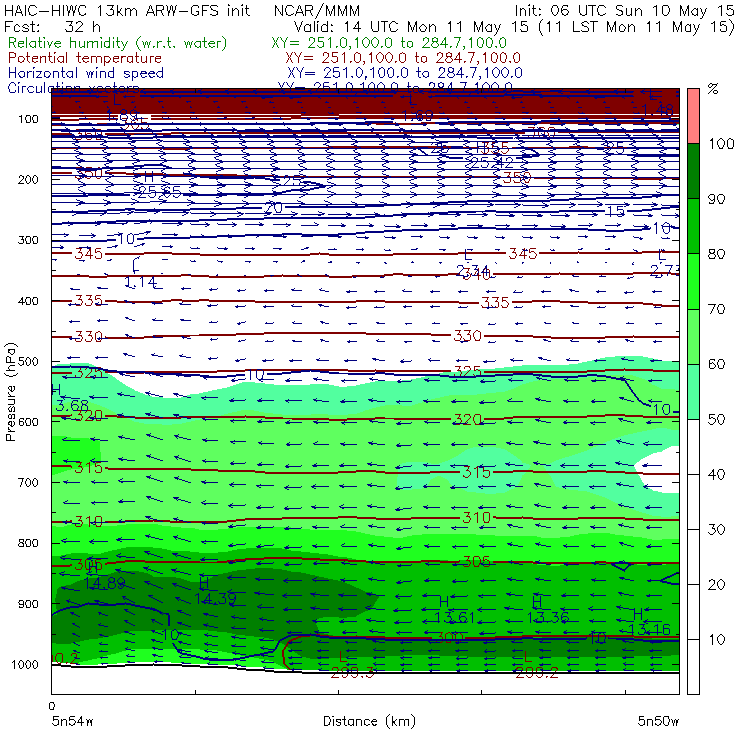Click the wind maximum label '25.65'

159,192
